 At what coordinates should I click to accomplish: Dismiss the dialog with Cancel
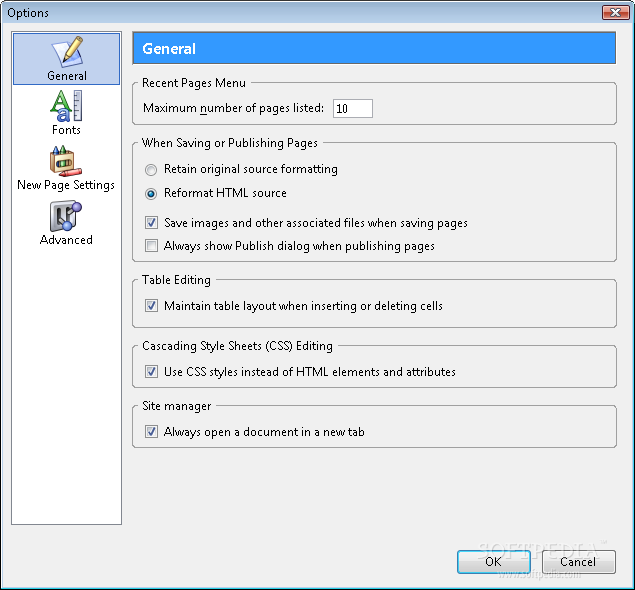point(579,562)
